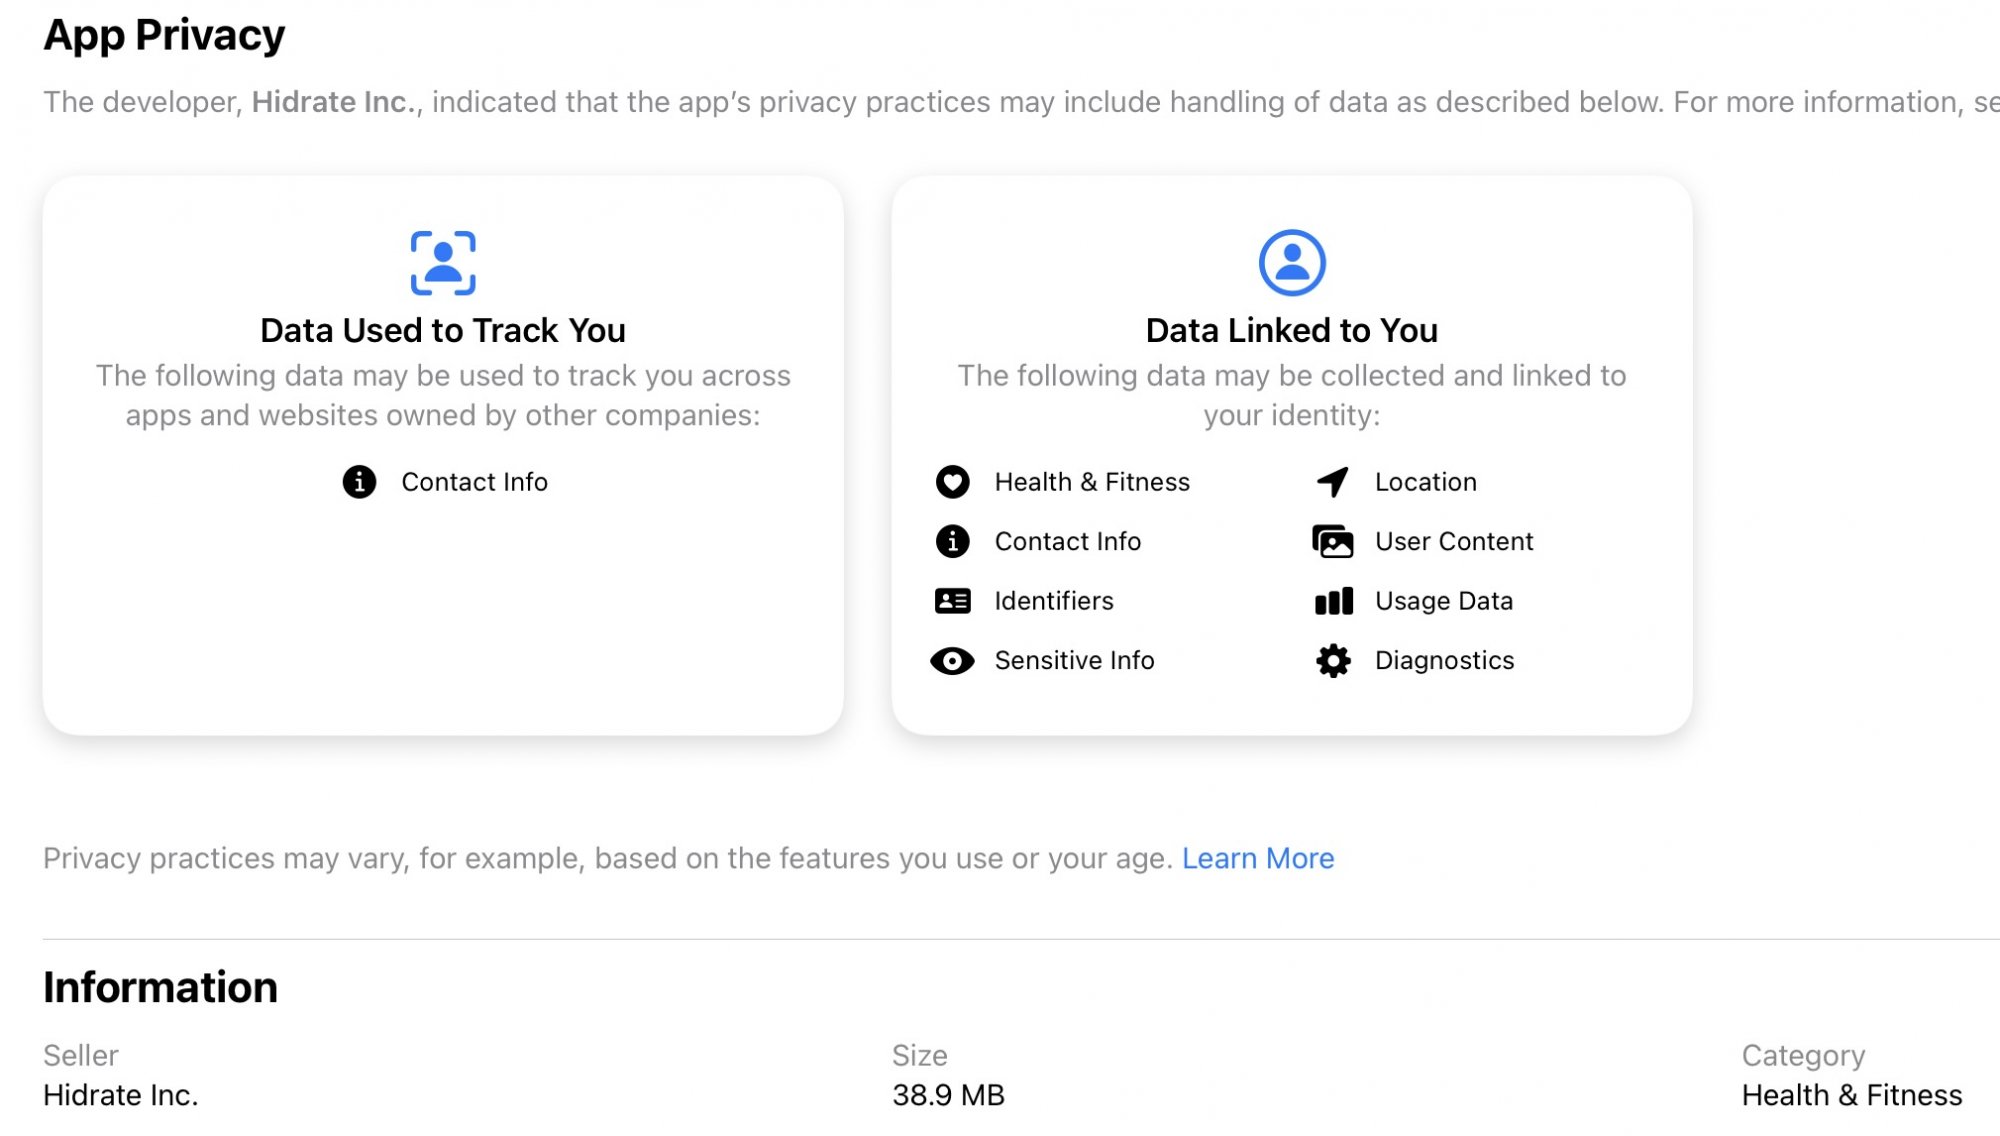Click the App Privacy section heading

tap(164, 35)
